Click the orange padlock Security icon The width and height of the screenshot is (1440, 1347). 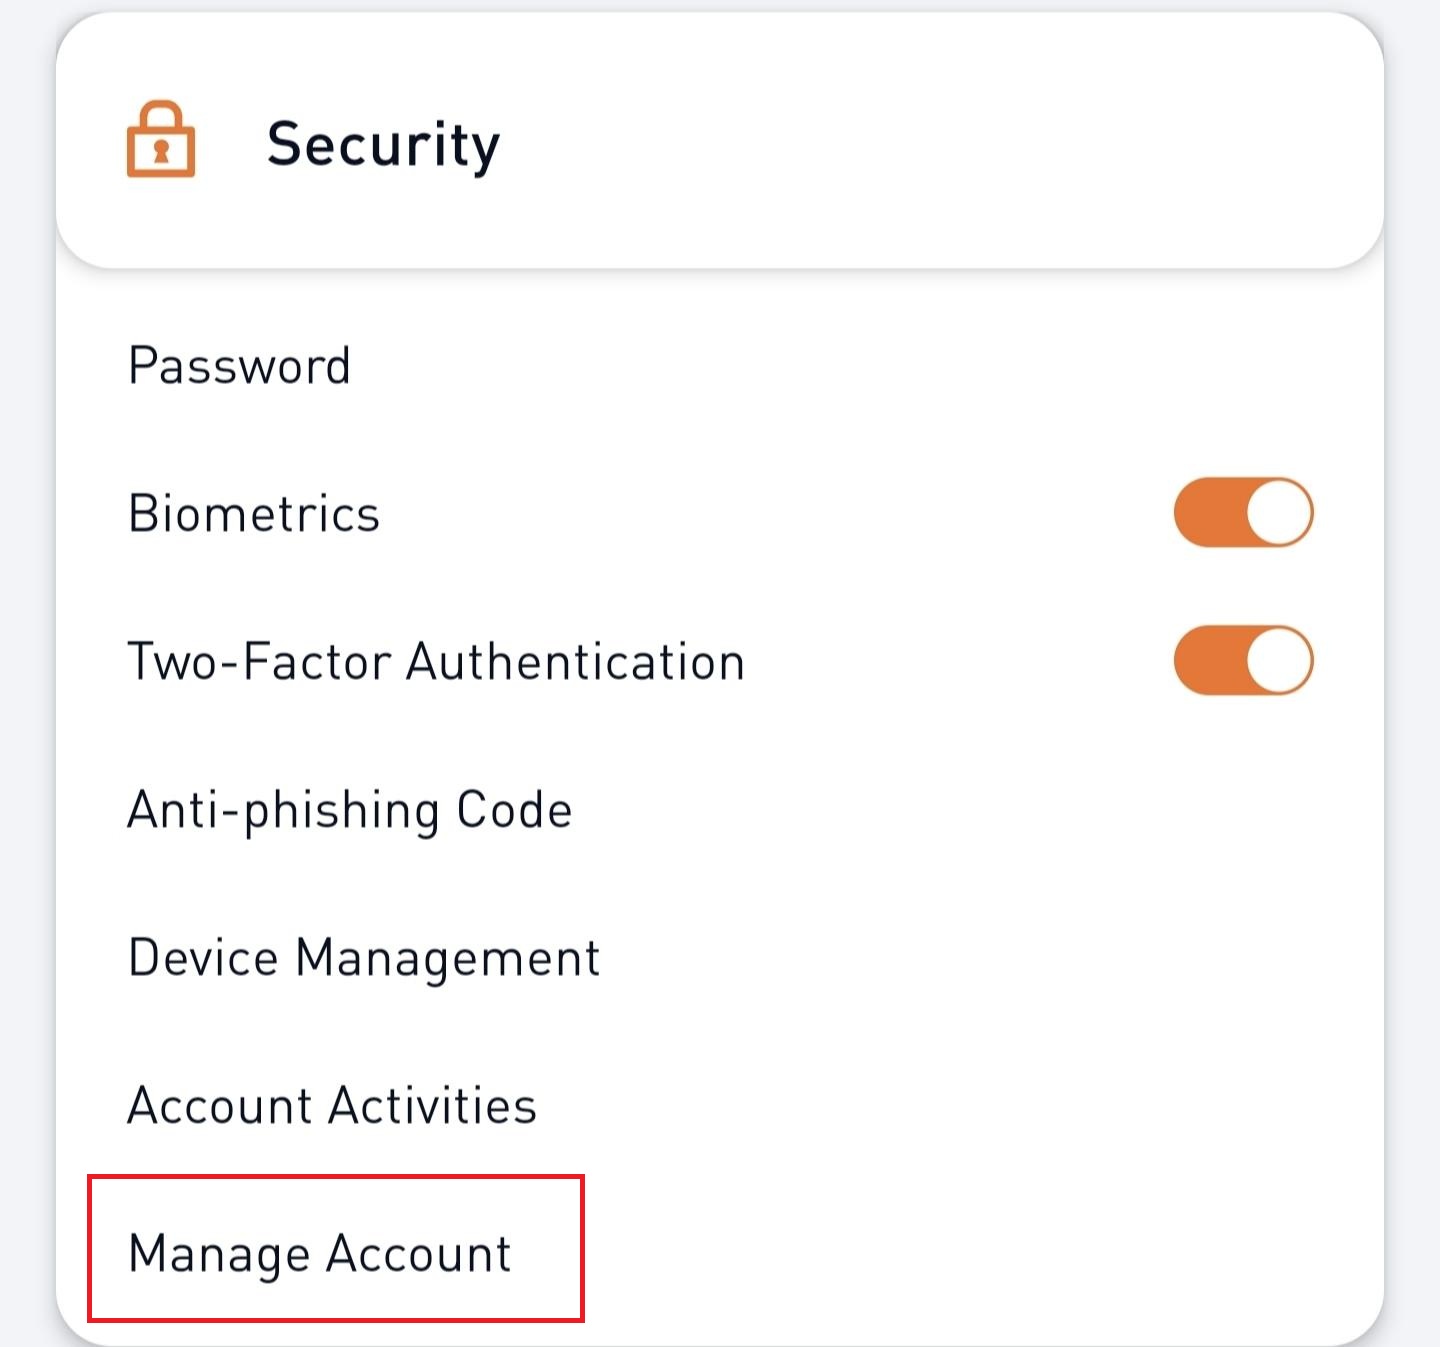(161, 139)
